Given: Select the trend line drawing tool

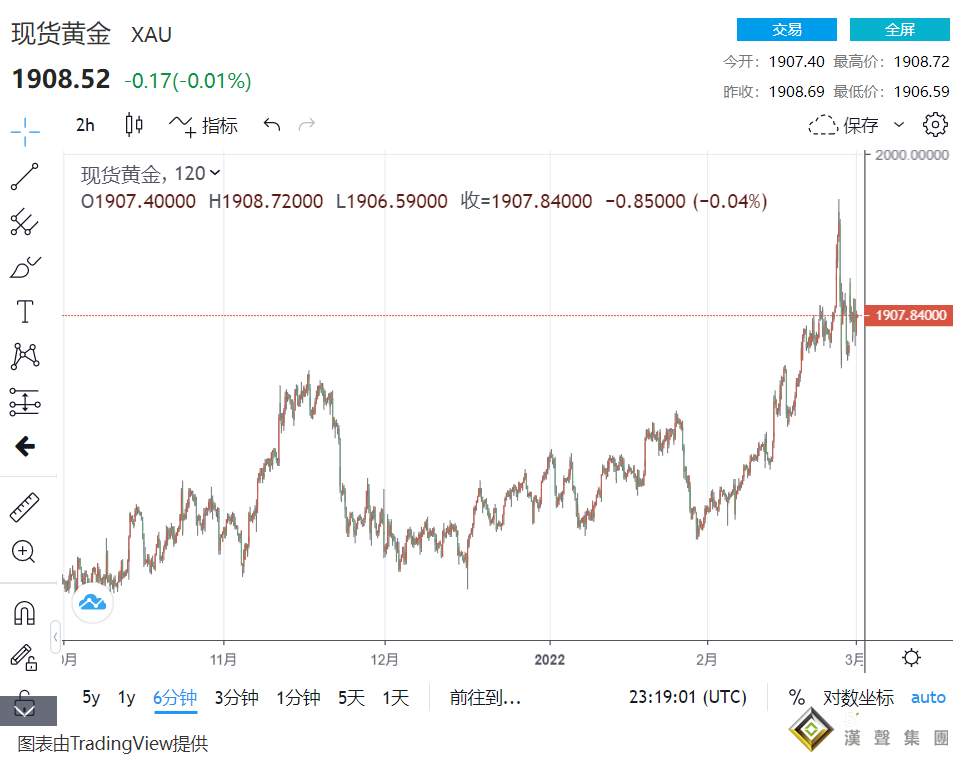Looking at the screenshot, I should (25, 176).
